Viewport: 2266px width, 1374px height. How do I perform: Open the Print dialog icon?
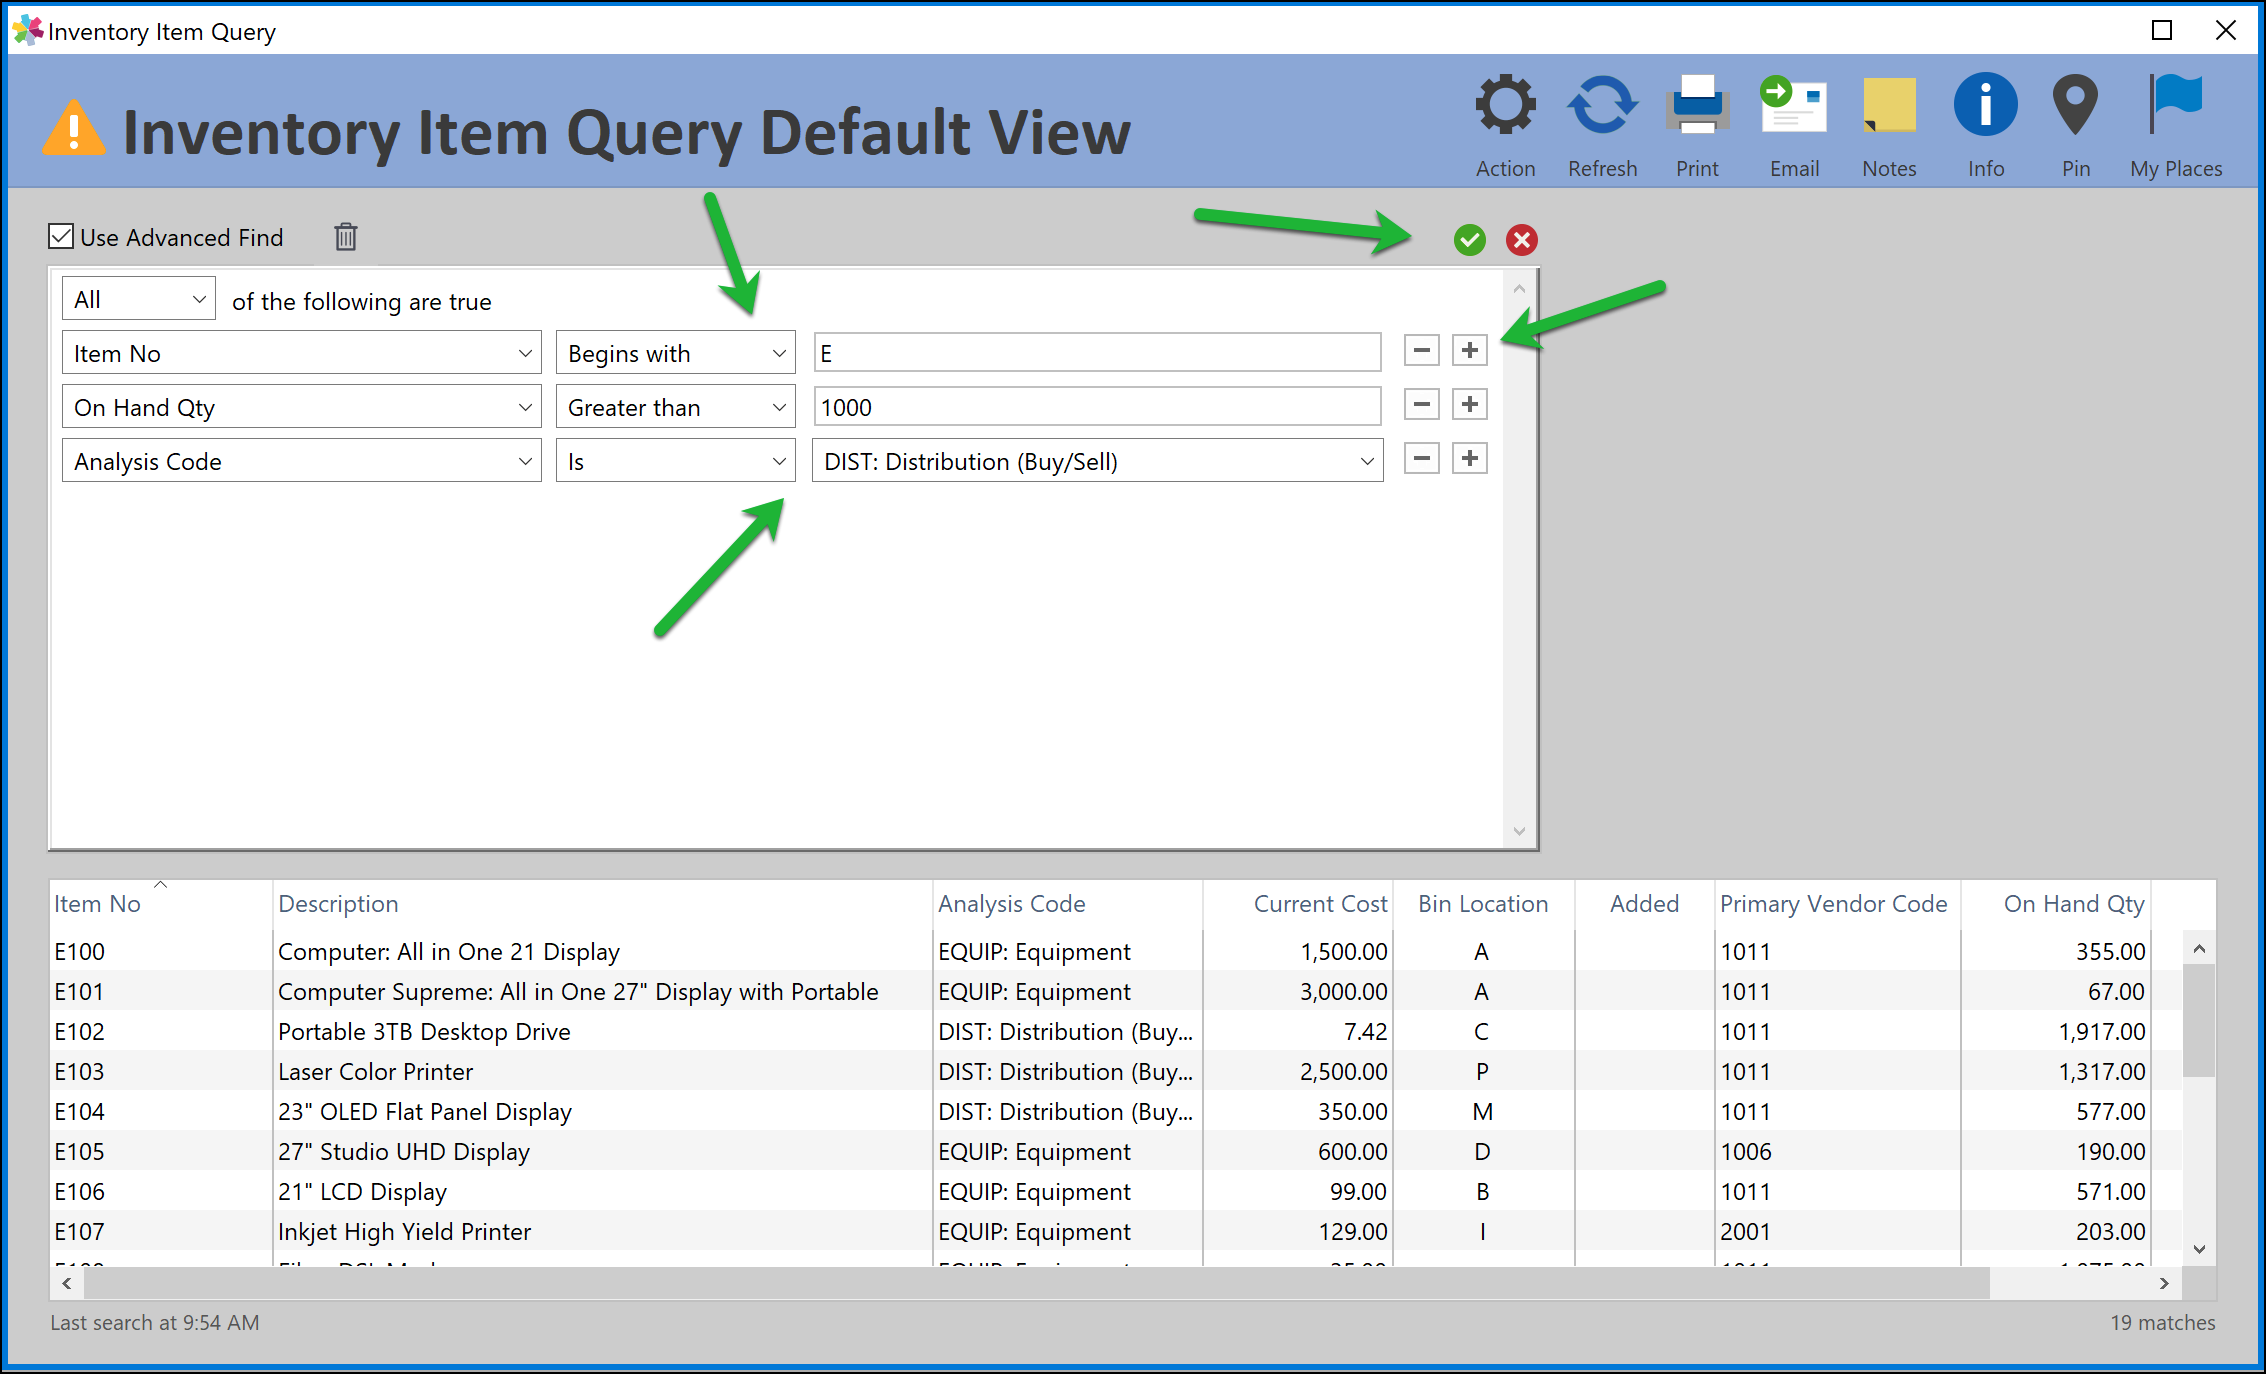(x=1696, y=103)
